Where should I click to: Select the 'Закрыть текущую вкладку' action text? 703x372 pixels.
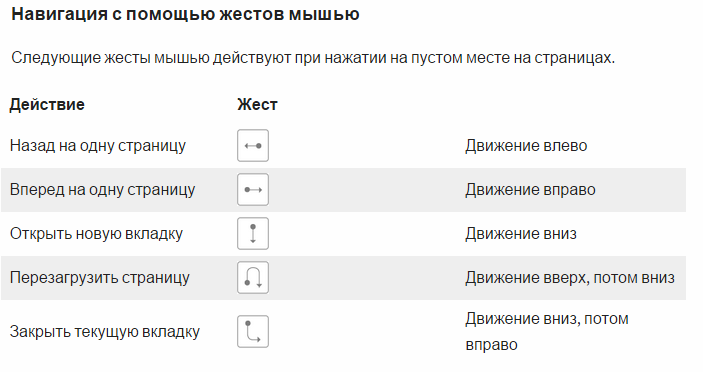tap(105, 332)
